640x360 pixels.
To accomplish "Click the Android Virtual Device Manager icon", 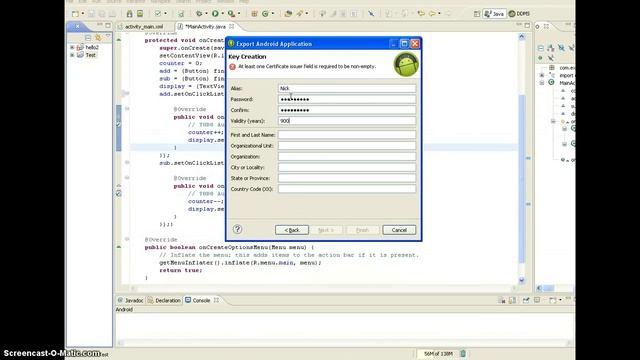I will (x=140, y=14).
